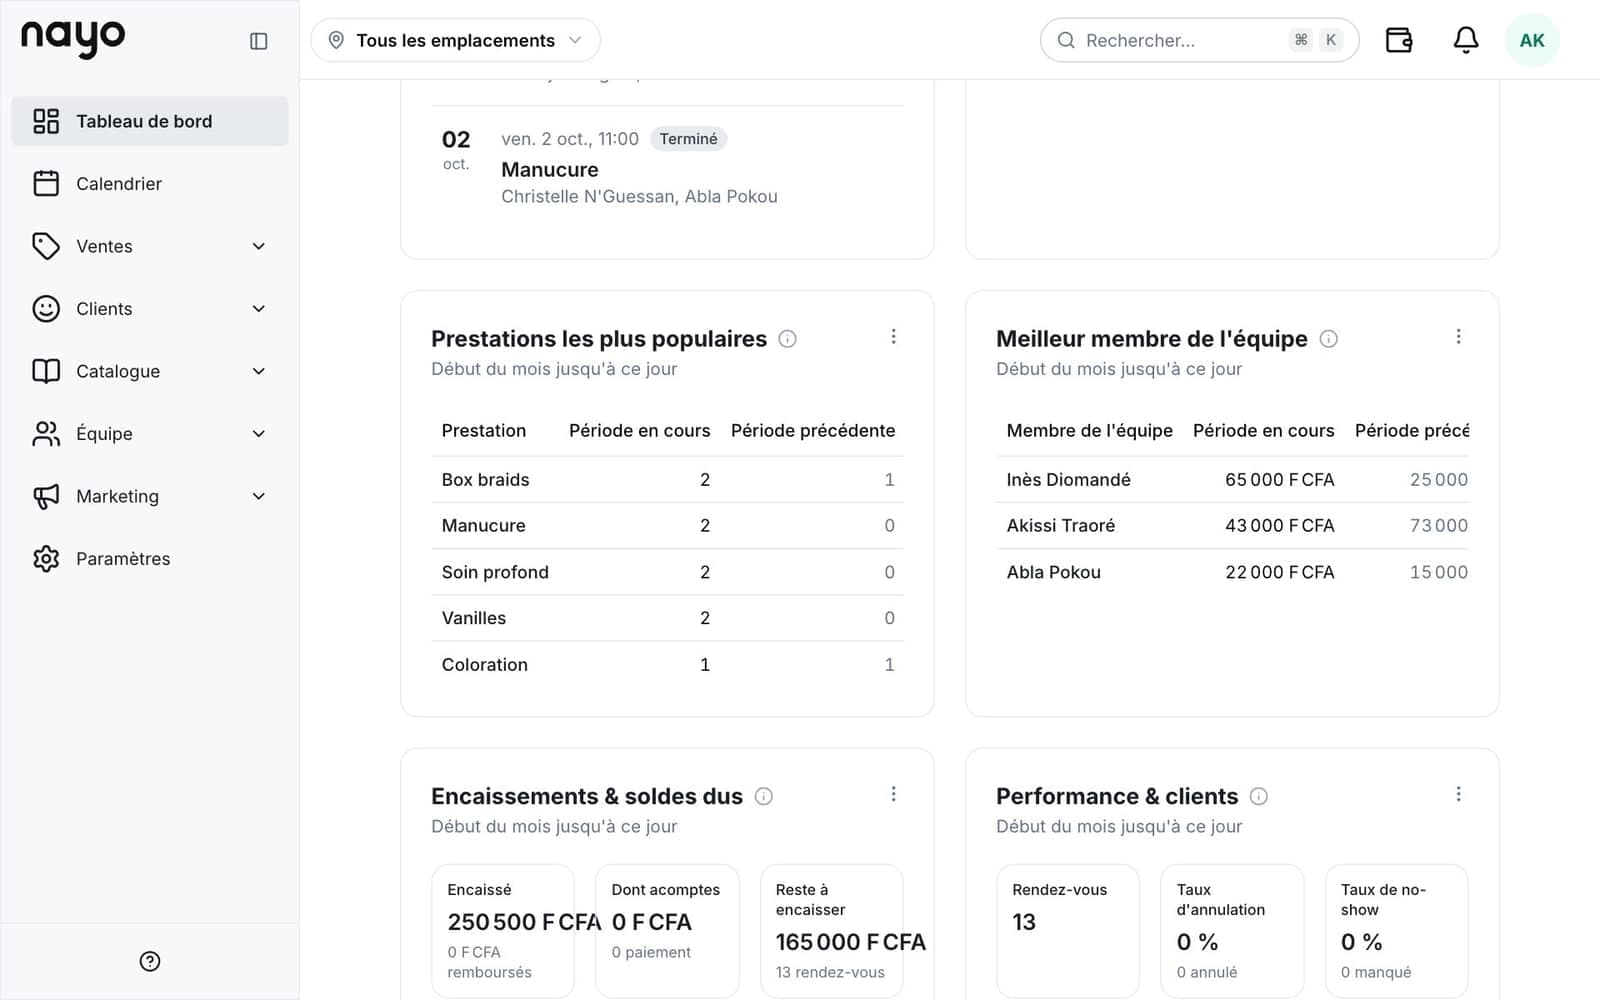This screenshot has width=1600, height=1000.
Task: Show info for Encaissements & soldes dus
Action: click(x=764, y=796)
